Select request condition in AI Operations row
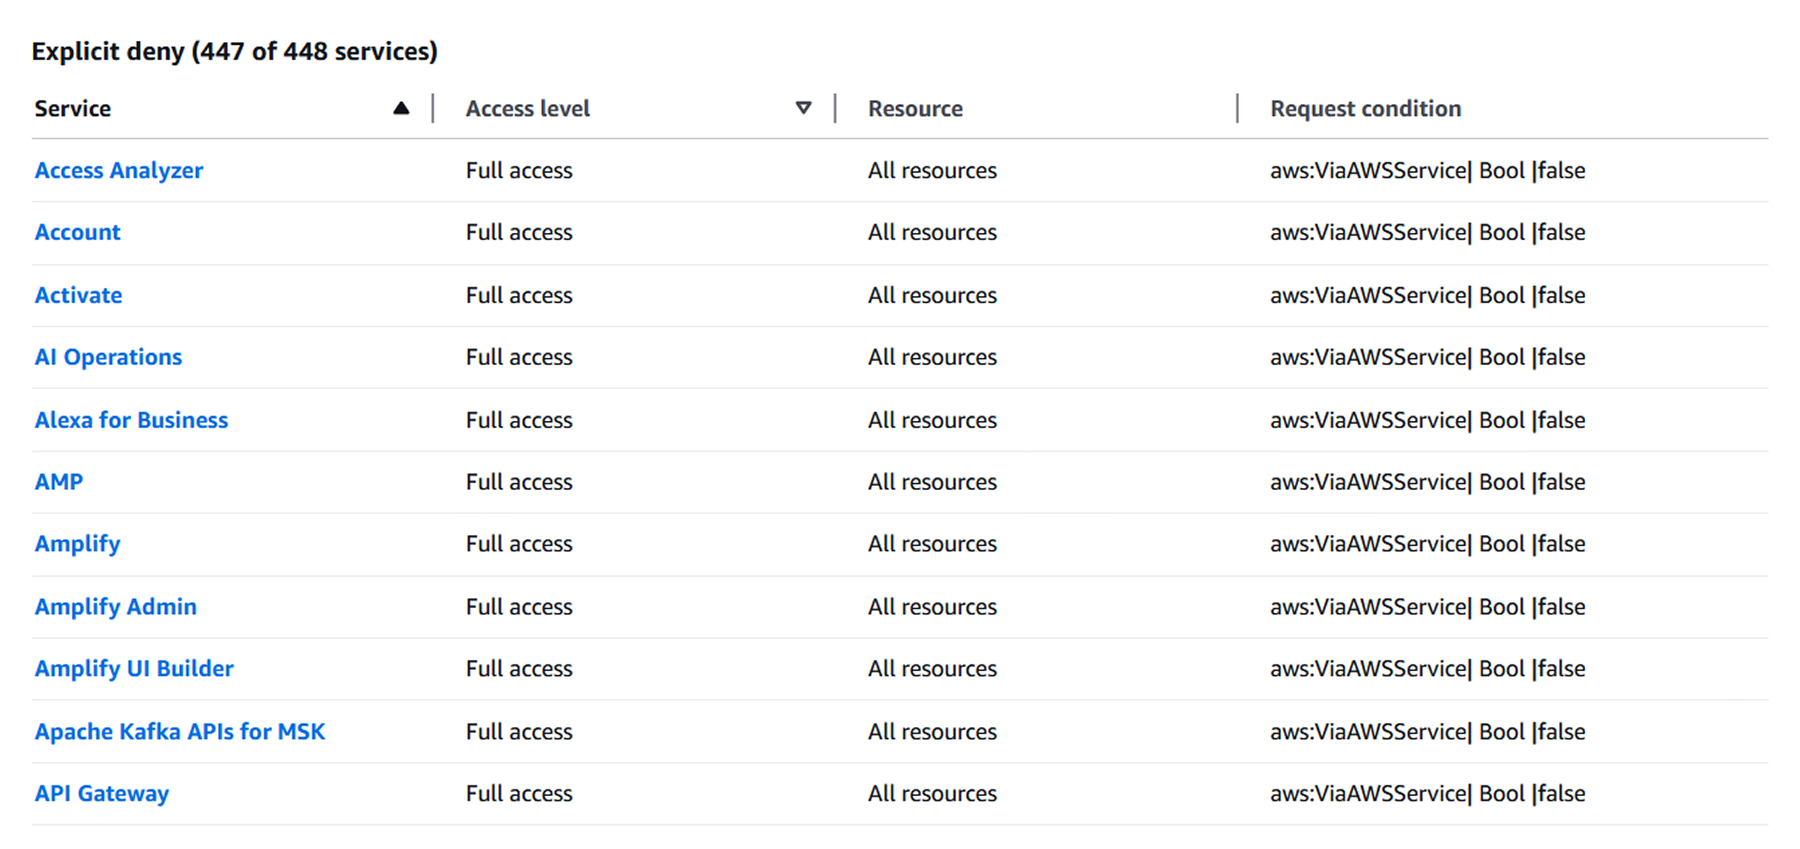Image resolution: width=1800 pixels, height=849 pixels. (x=1428, y=357)
